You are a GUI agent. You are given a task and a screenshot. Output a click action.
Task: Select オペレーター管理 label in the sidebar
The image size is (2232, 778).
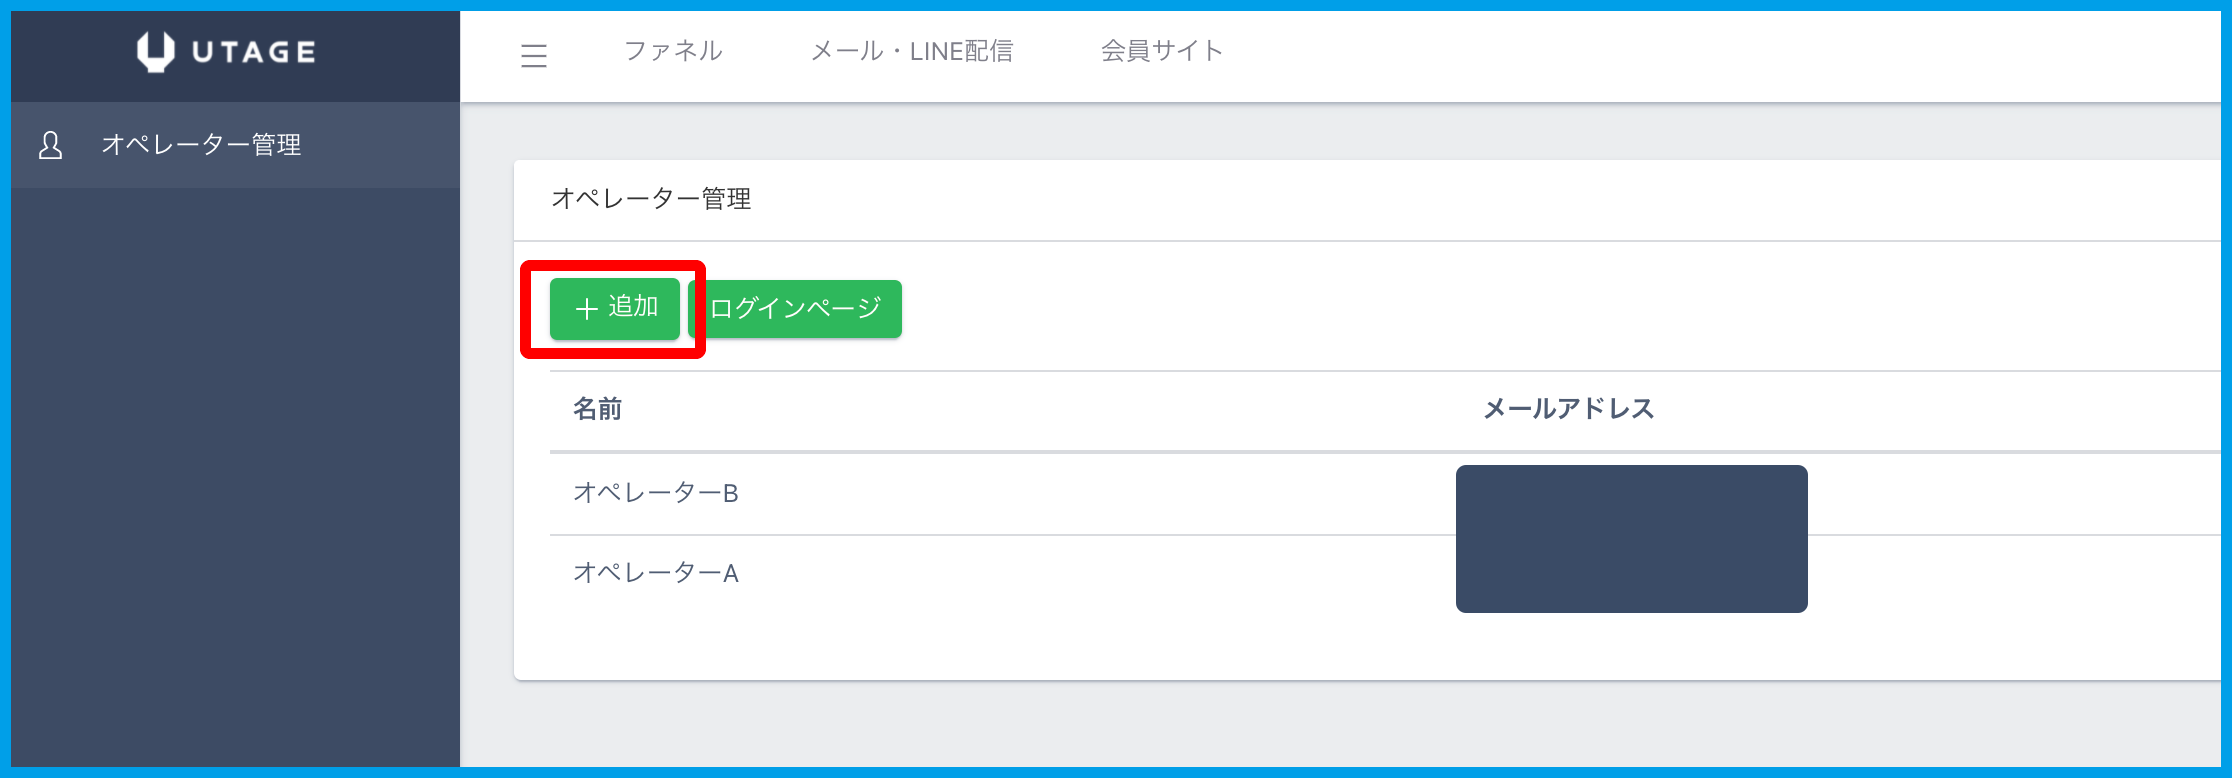(201, 145)
